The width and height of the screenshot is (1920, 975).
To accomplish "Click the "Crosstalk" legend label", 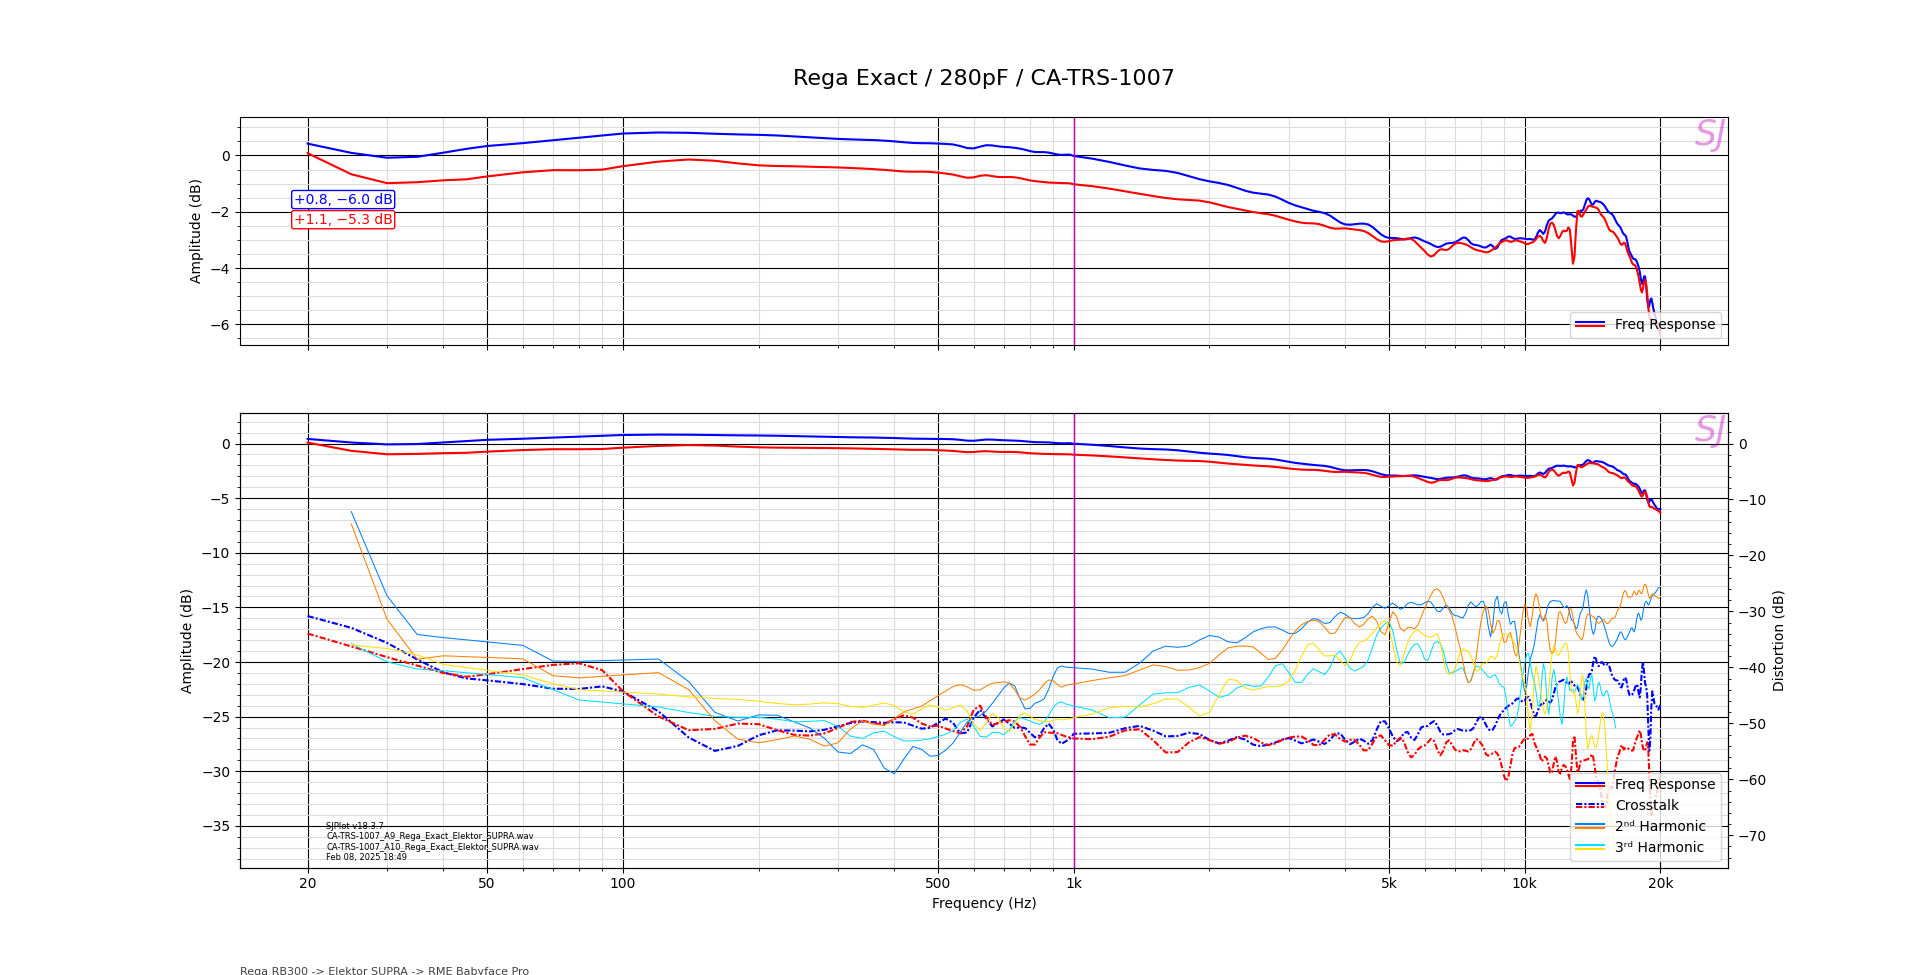I will (x=1647, y=805).
